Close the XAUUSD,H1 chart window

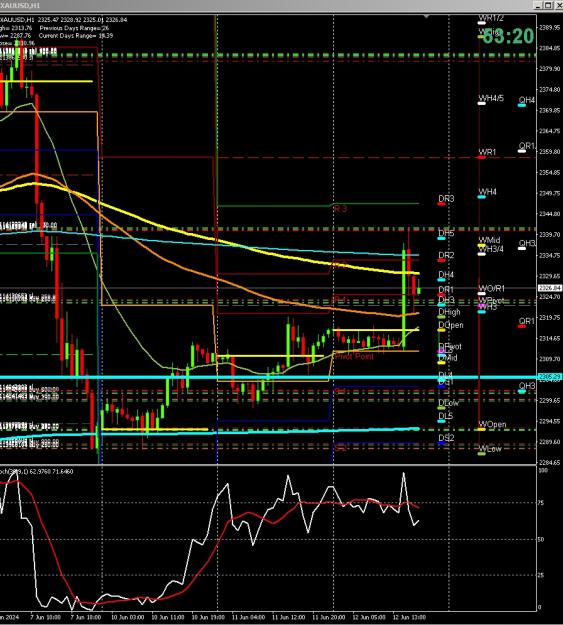click(x=558, y=5)
